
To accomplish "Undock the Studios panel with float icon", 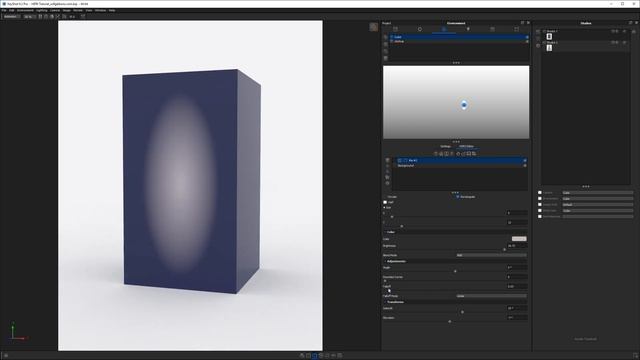I will click(x=630, y=23).
